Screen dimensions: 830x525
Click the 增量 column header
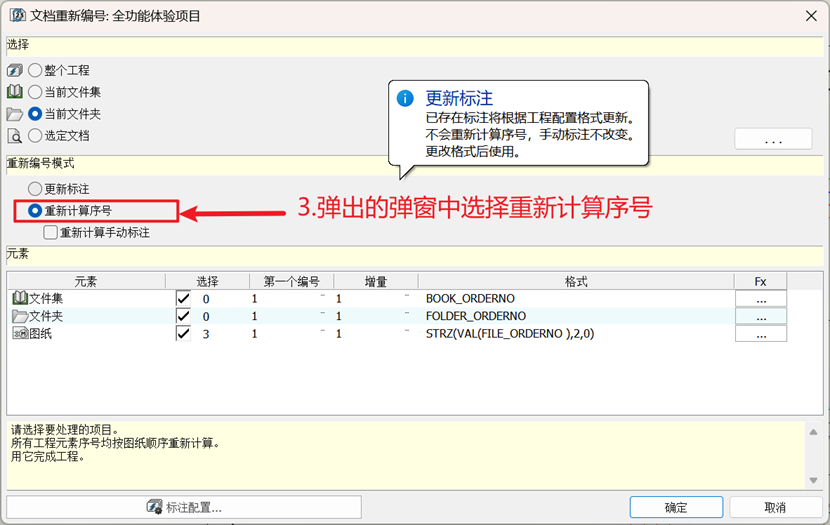click(x=376, y=281)
